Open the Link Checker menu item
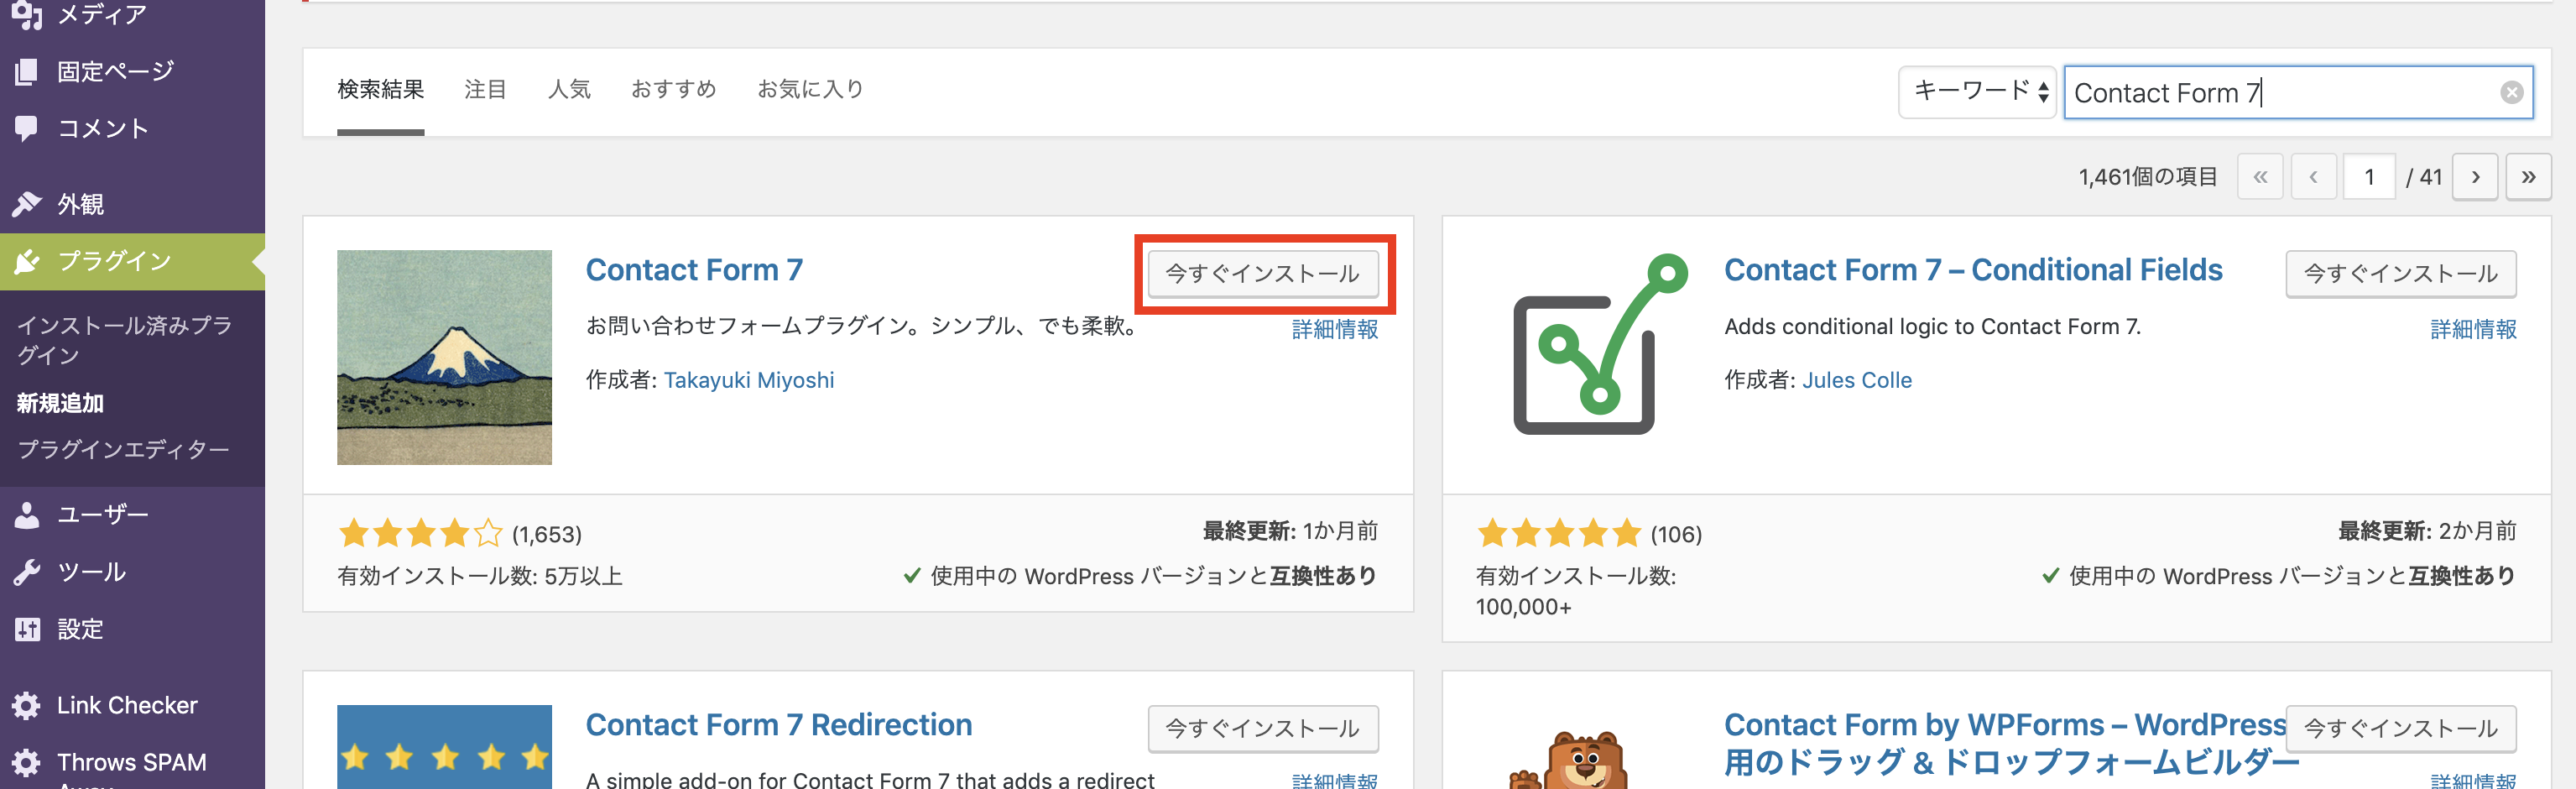The image size is (2576, 789). [127, 705]
